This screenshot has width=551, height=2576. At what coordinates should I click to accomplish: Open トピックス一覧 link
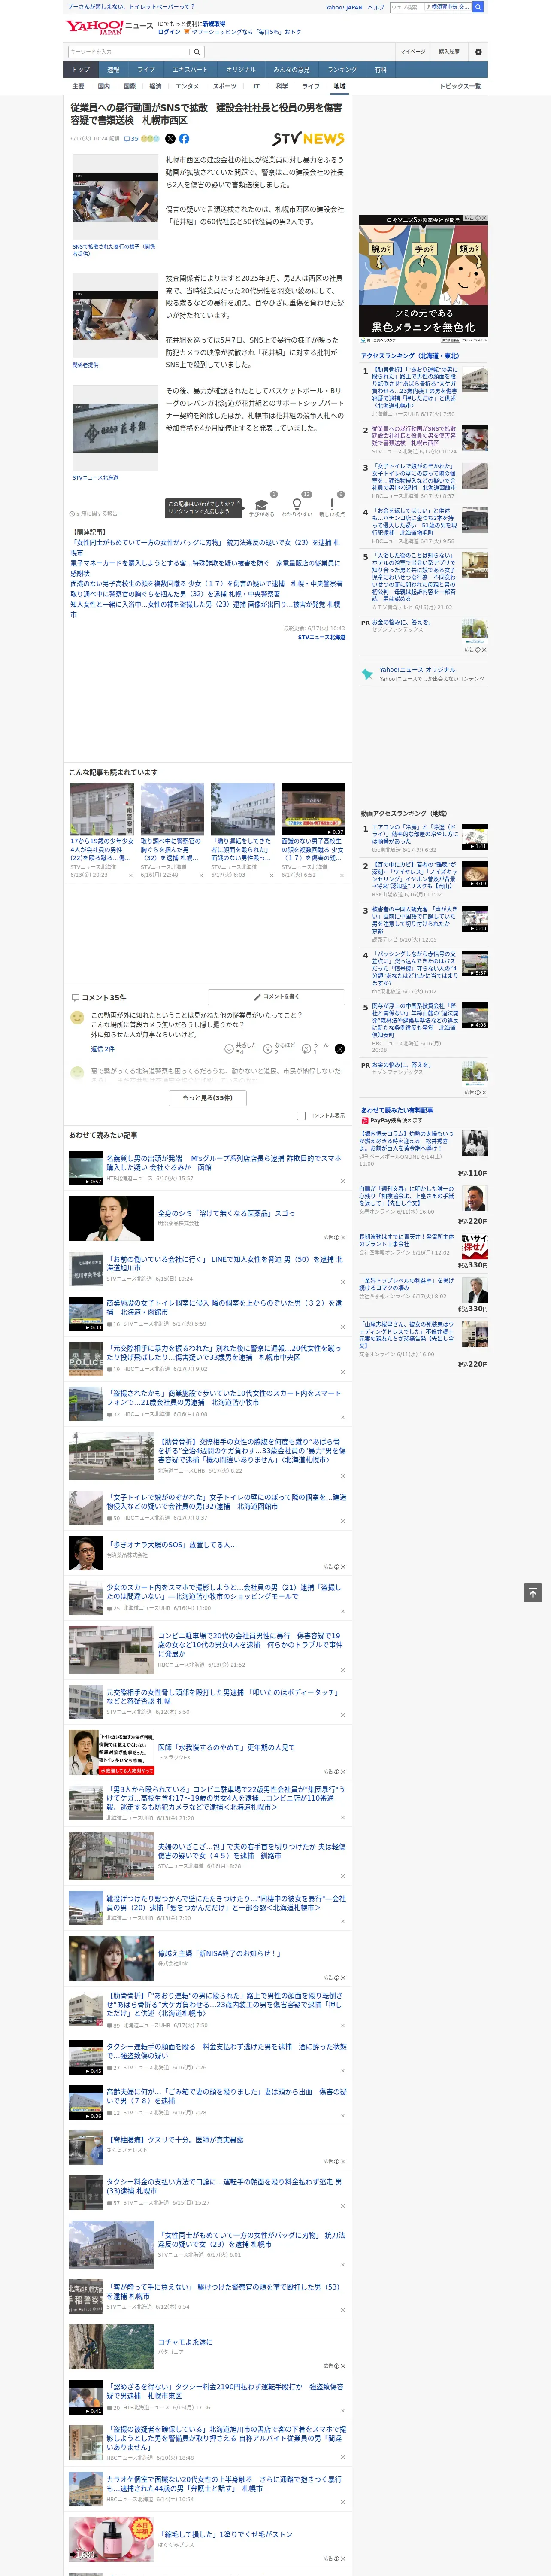pyautogui.click(x=460, y=86)
